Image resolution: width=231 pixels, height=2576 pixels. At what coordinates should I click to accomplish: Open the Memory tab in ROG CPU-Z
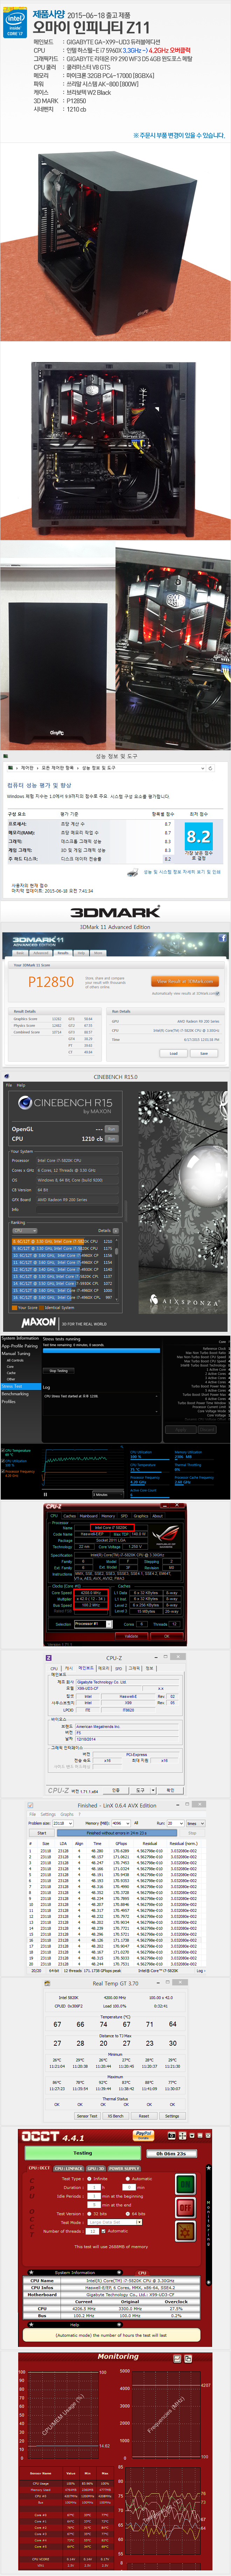[x=109, y=1516]
